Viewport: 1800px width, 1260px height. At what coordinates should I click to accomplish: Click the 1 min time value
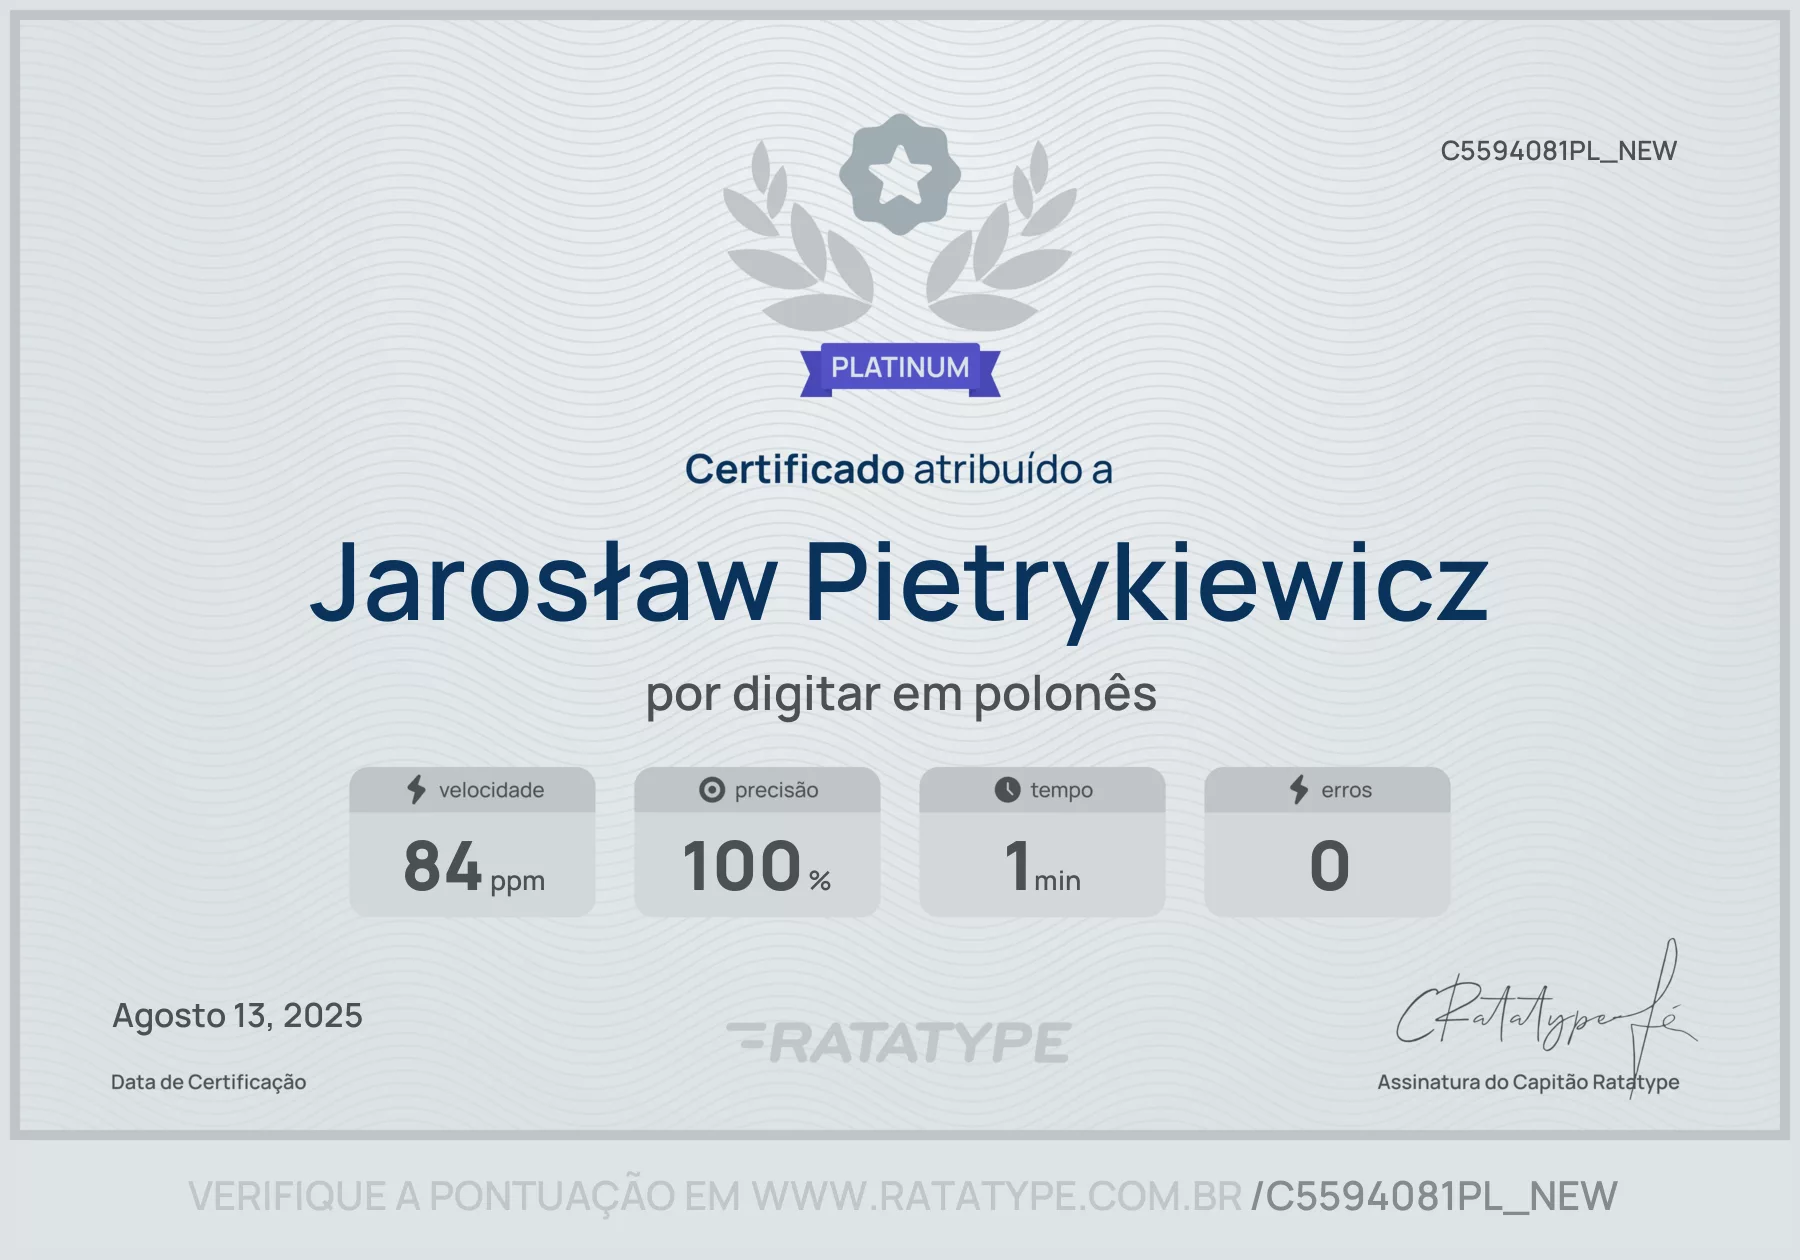coord(1042,866)
